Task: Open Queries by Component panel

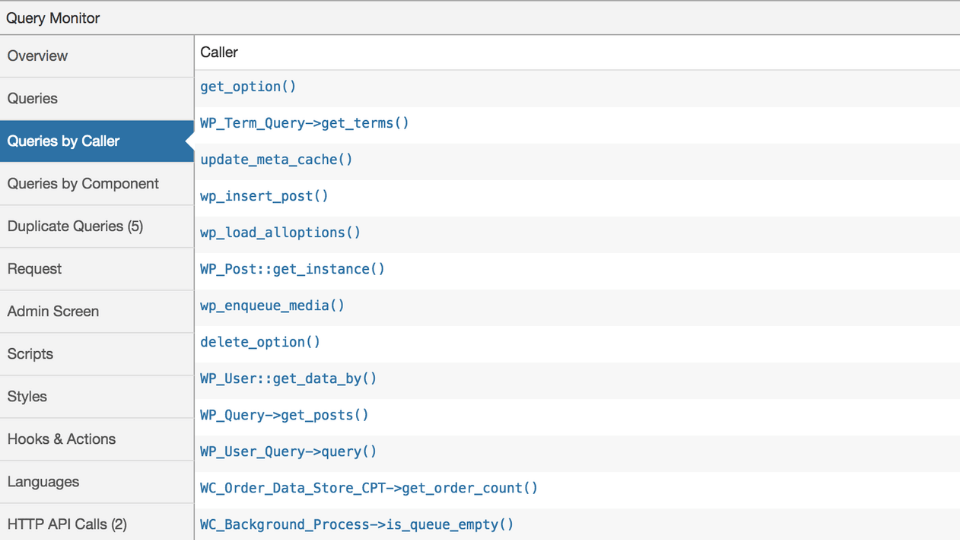Action: [97, 184]
